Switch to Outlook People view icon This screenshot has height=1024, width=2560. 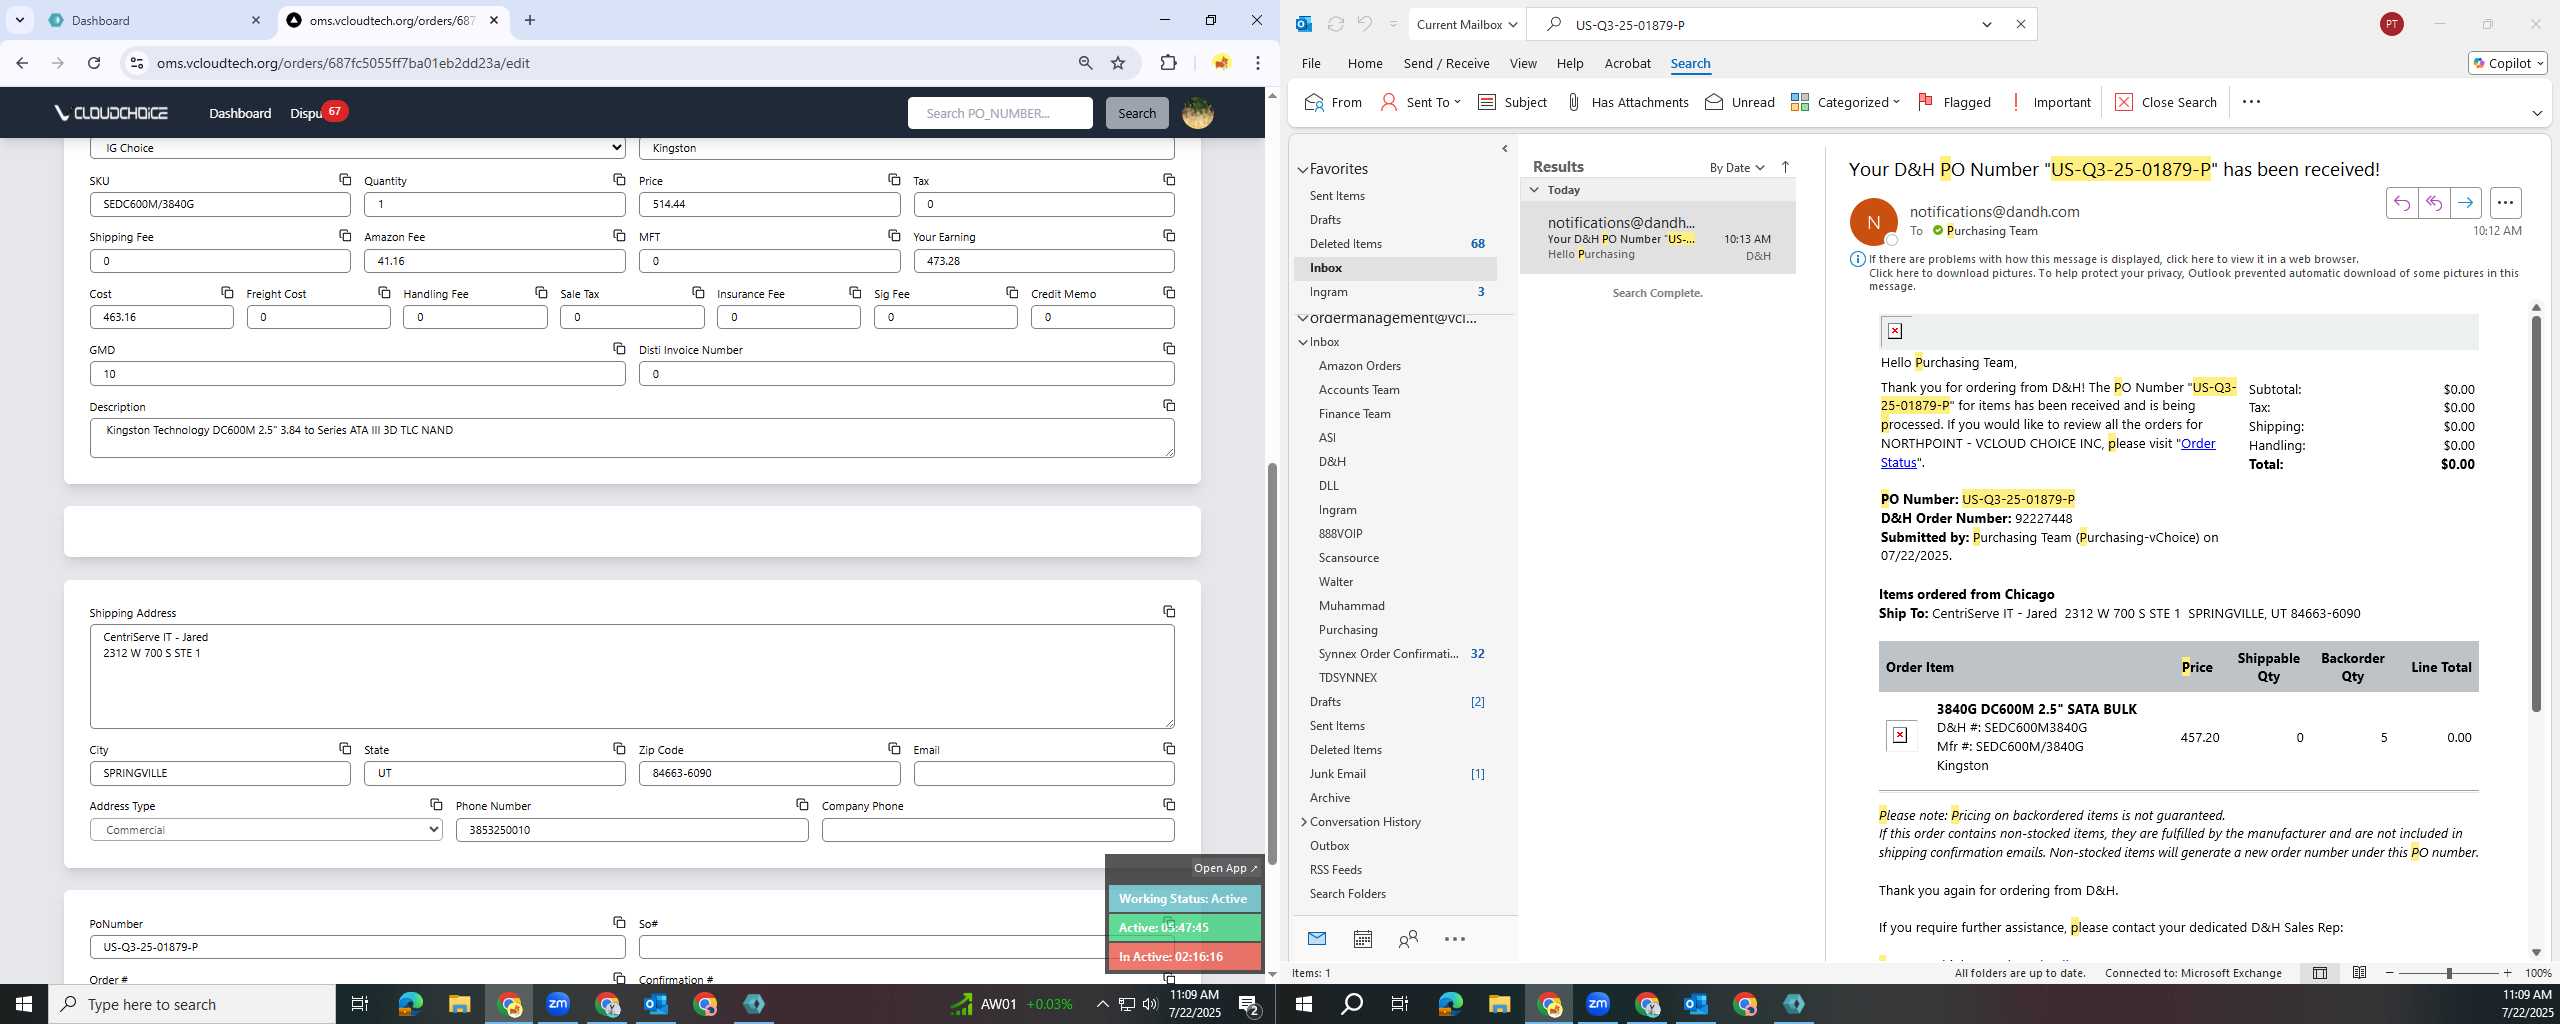(1408, 939)
